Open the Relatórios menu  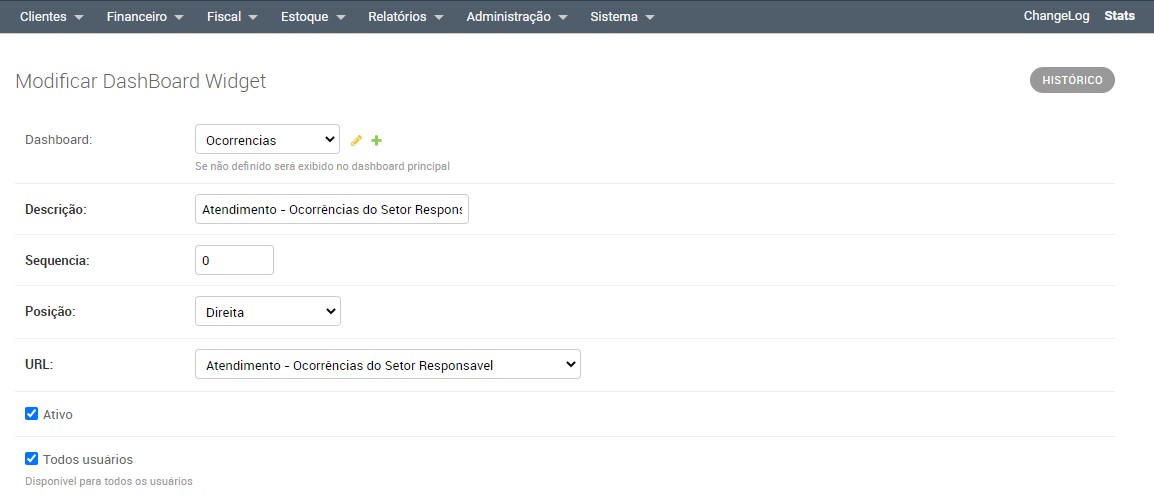point(405,17)
